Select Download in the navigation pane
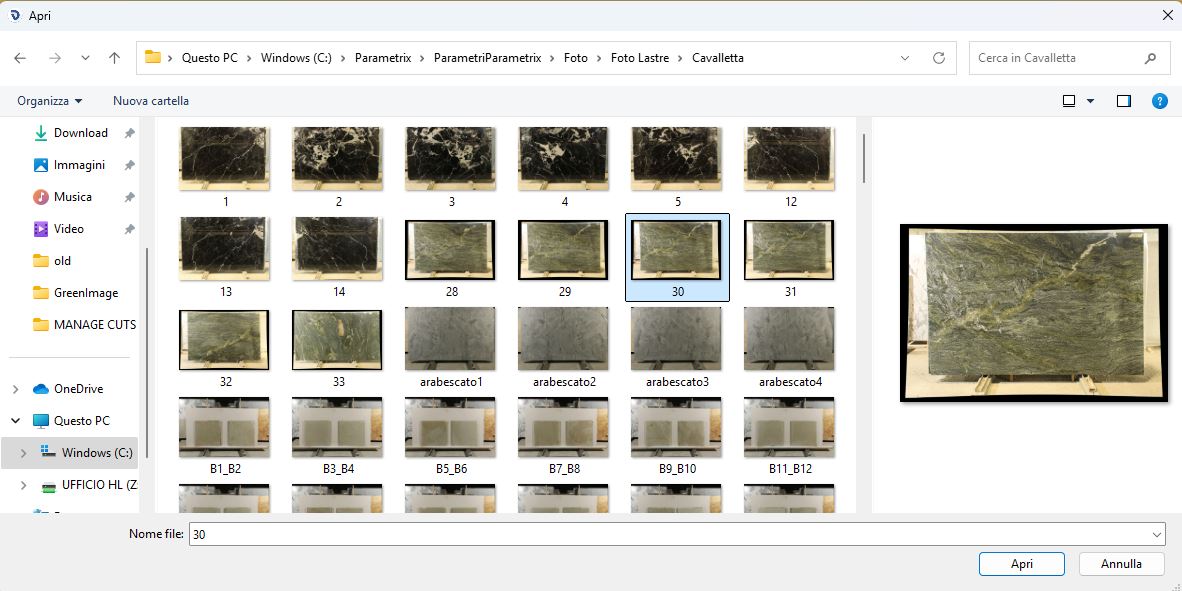 click(x=81, y=133)
